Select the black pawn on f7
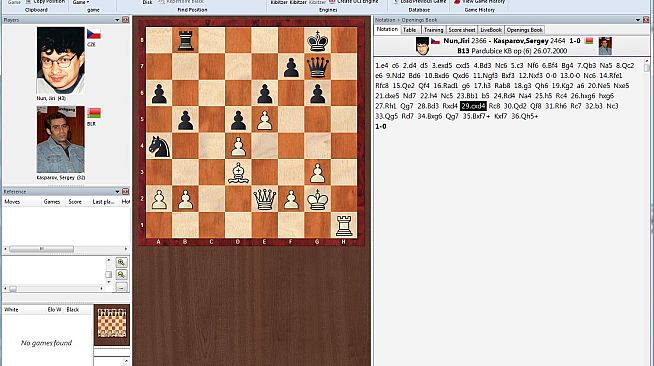 [x=291, y=67]
